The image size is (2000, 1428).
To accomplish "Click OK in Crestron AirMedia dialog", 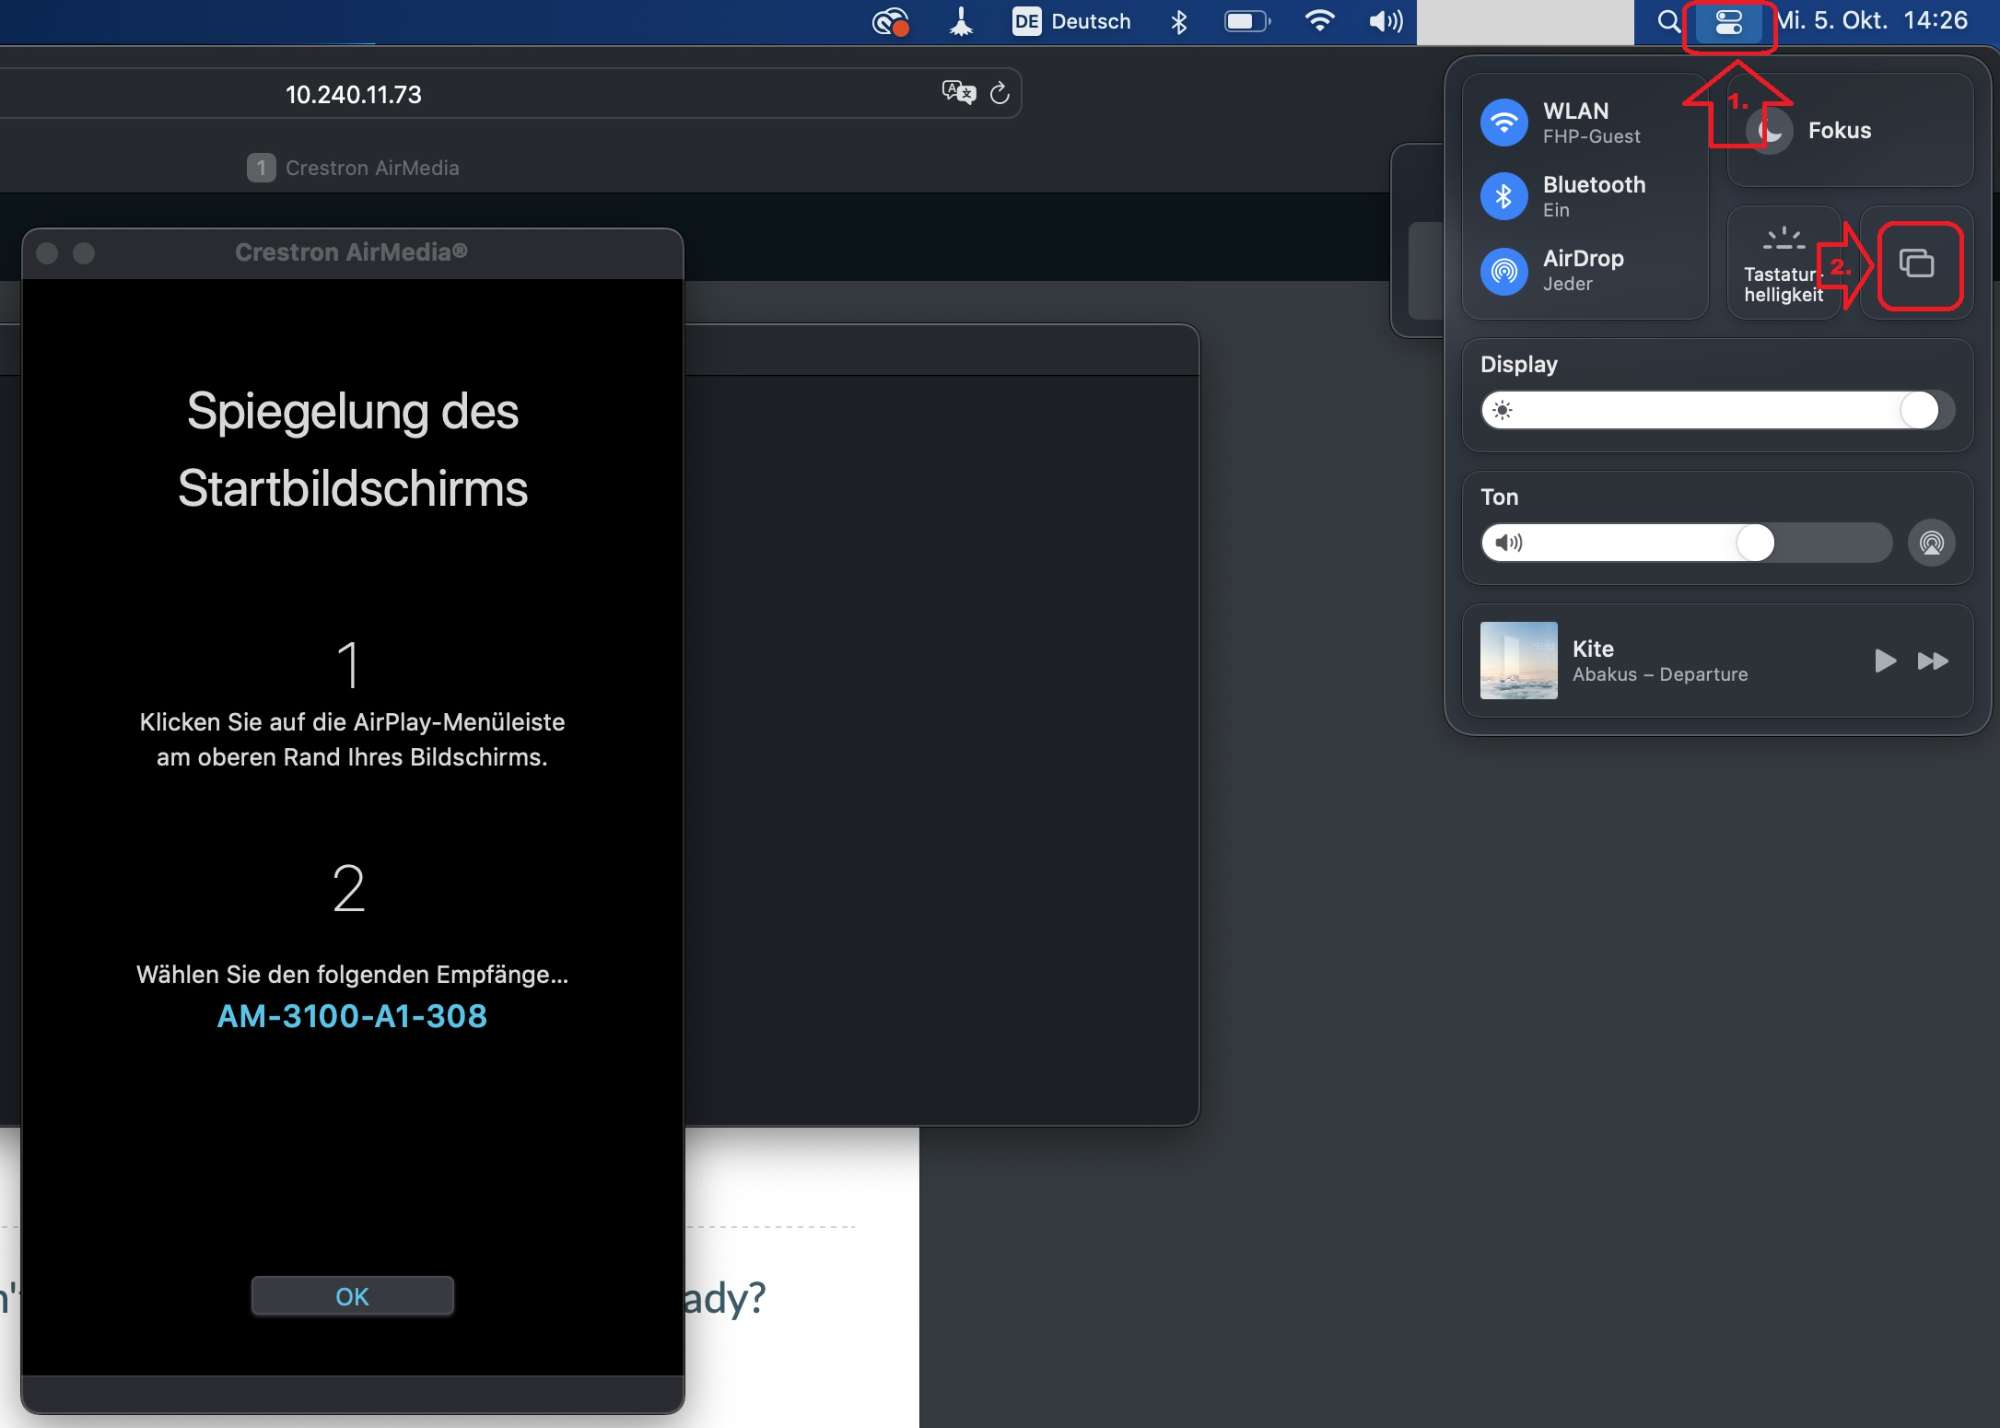I will [352, 1296].
